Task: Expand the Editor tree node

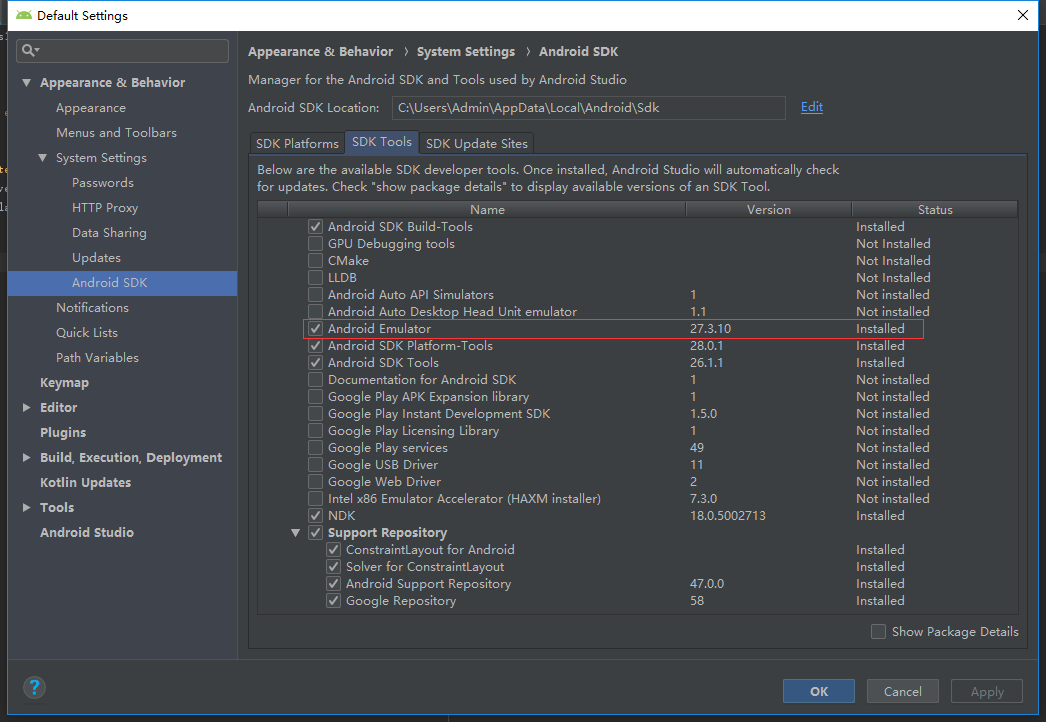Action: 27,408
